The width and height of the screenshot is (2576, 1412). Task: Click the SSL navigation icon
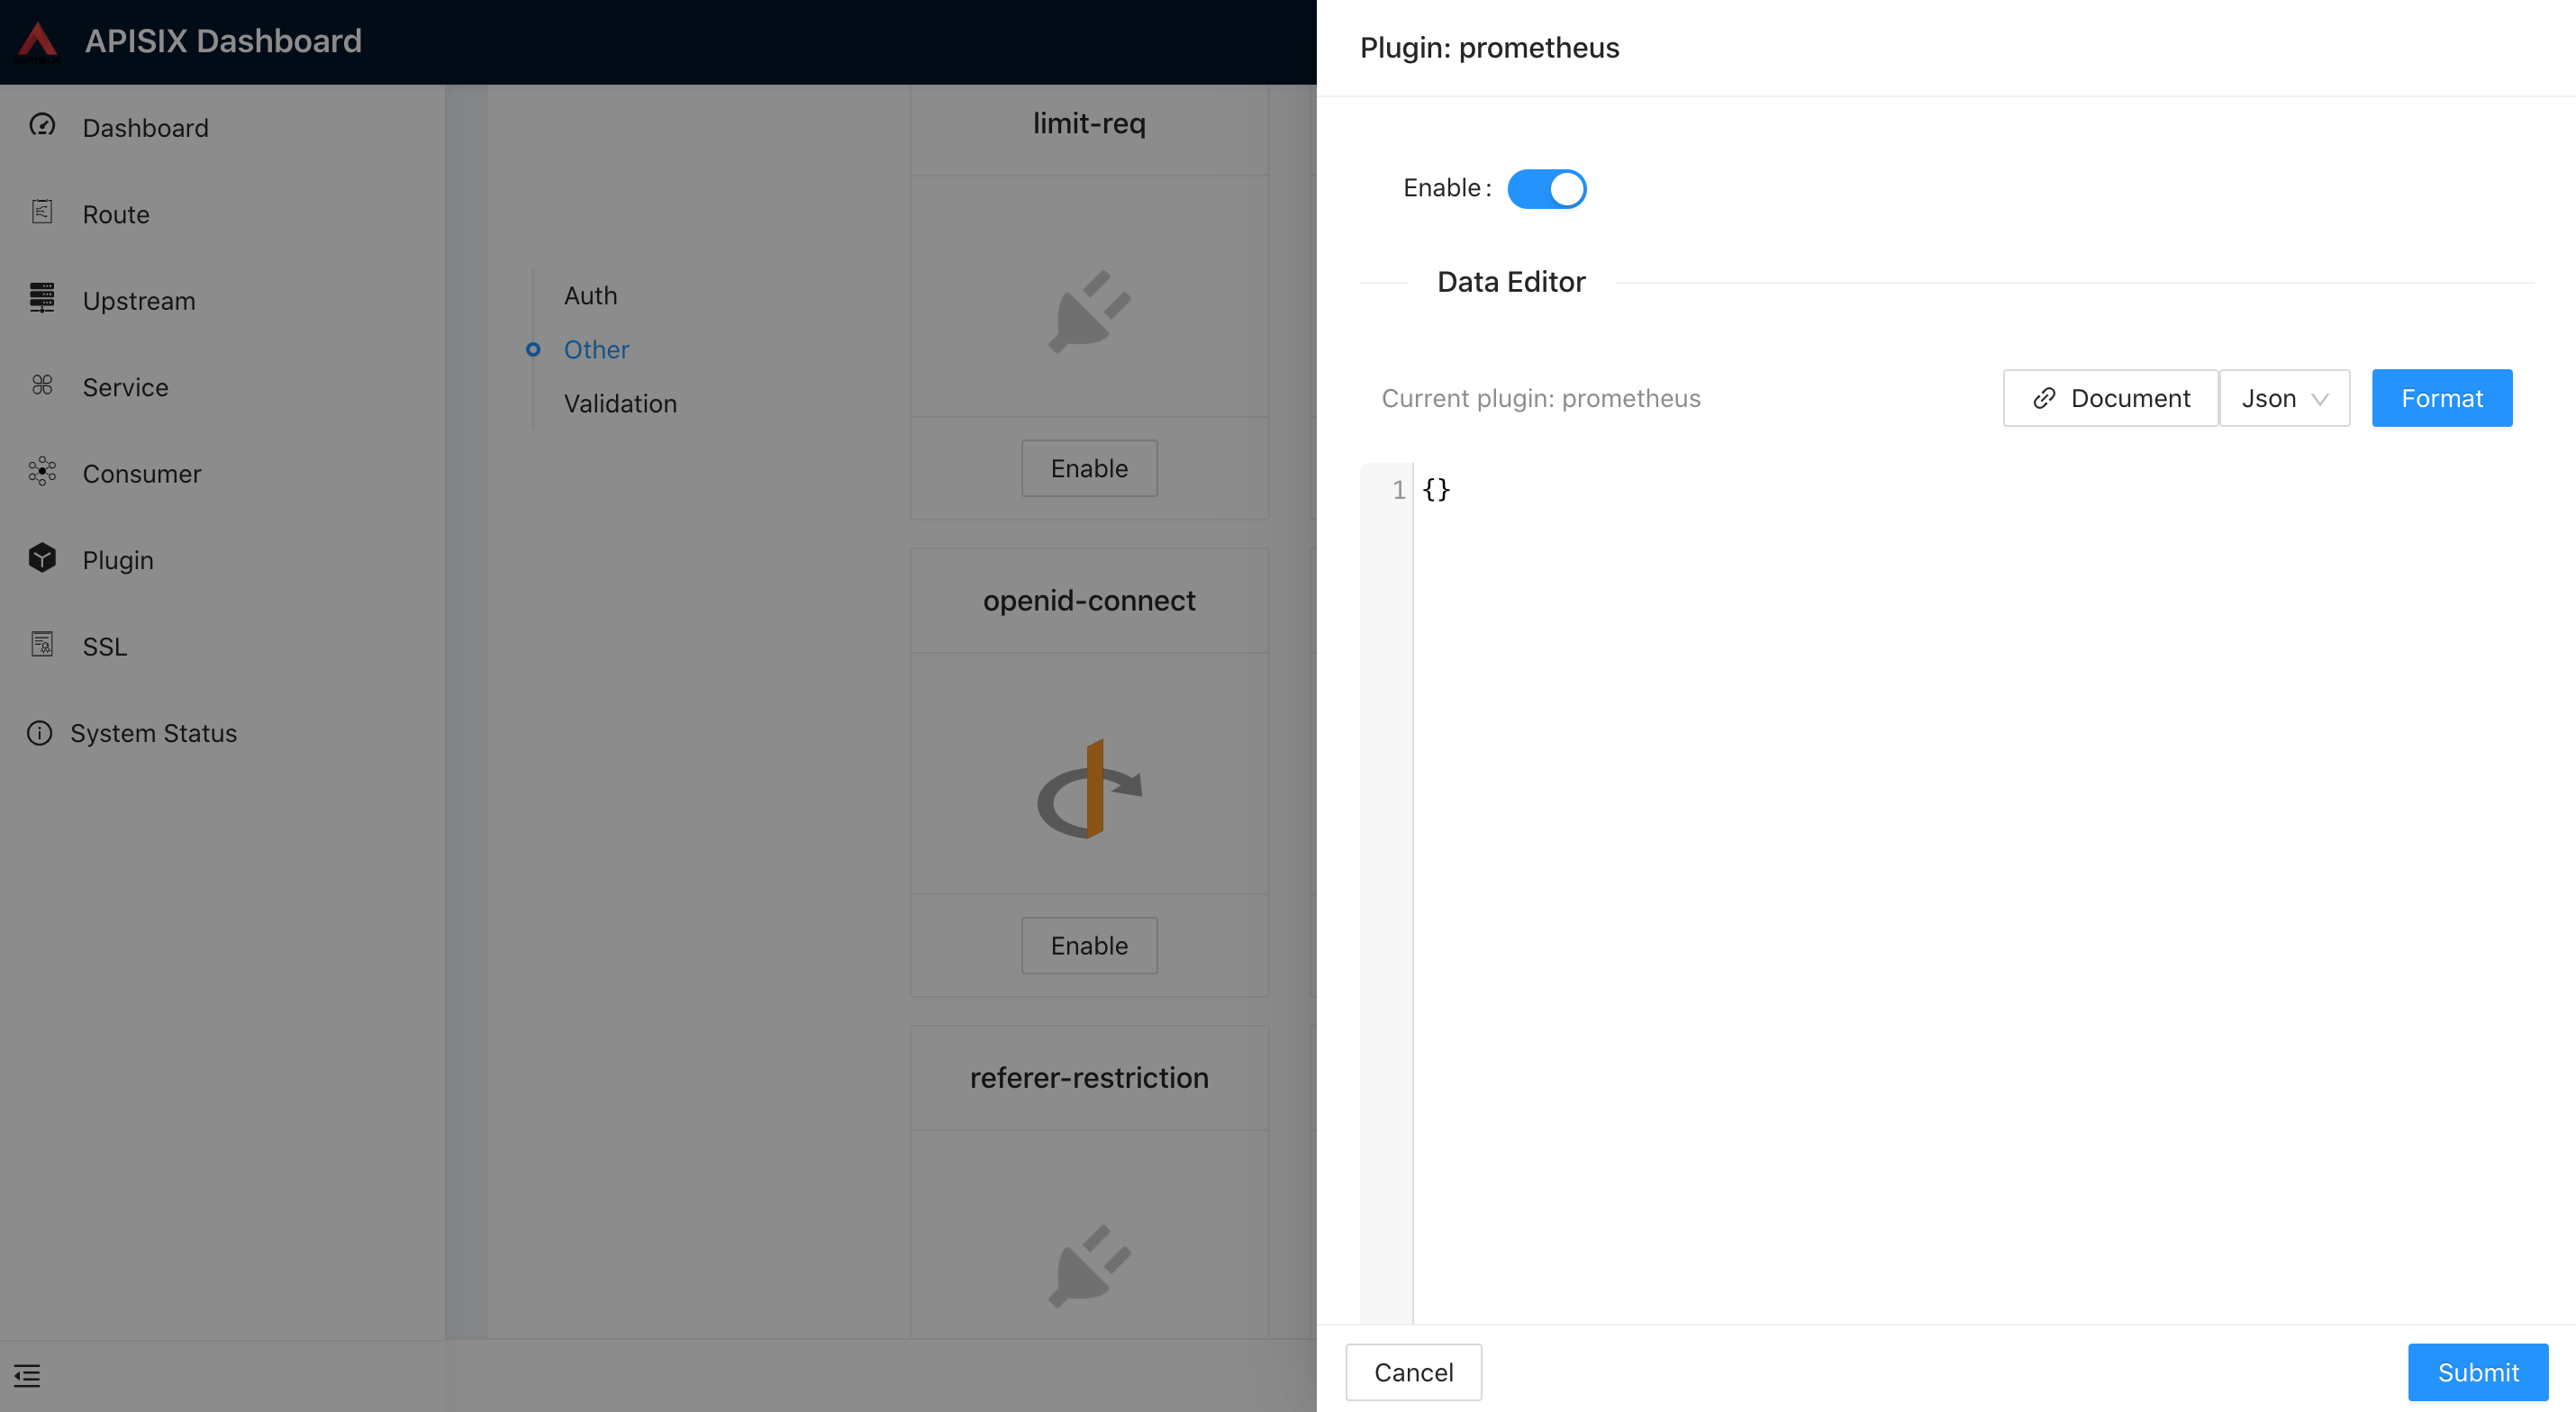point(41,643)
